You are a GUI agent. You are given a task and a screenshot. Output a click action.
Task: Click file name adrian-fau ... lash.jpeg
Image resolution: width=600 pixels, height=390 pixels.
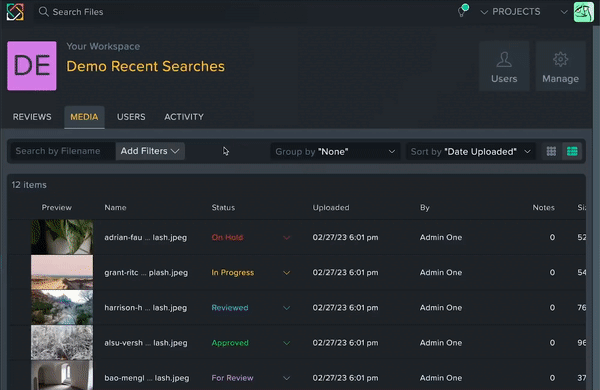(146, 237)
